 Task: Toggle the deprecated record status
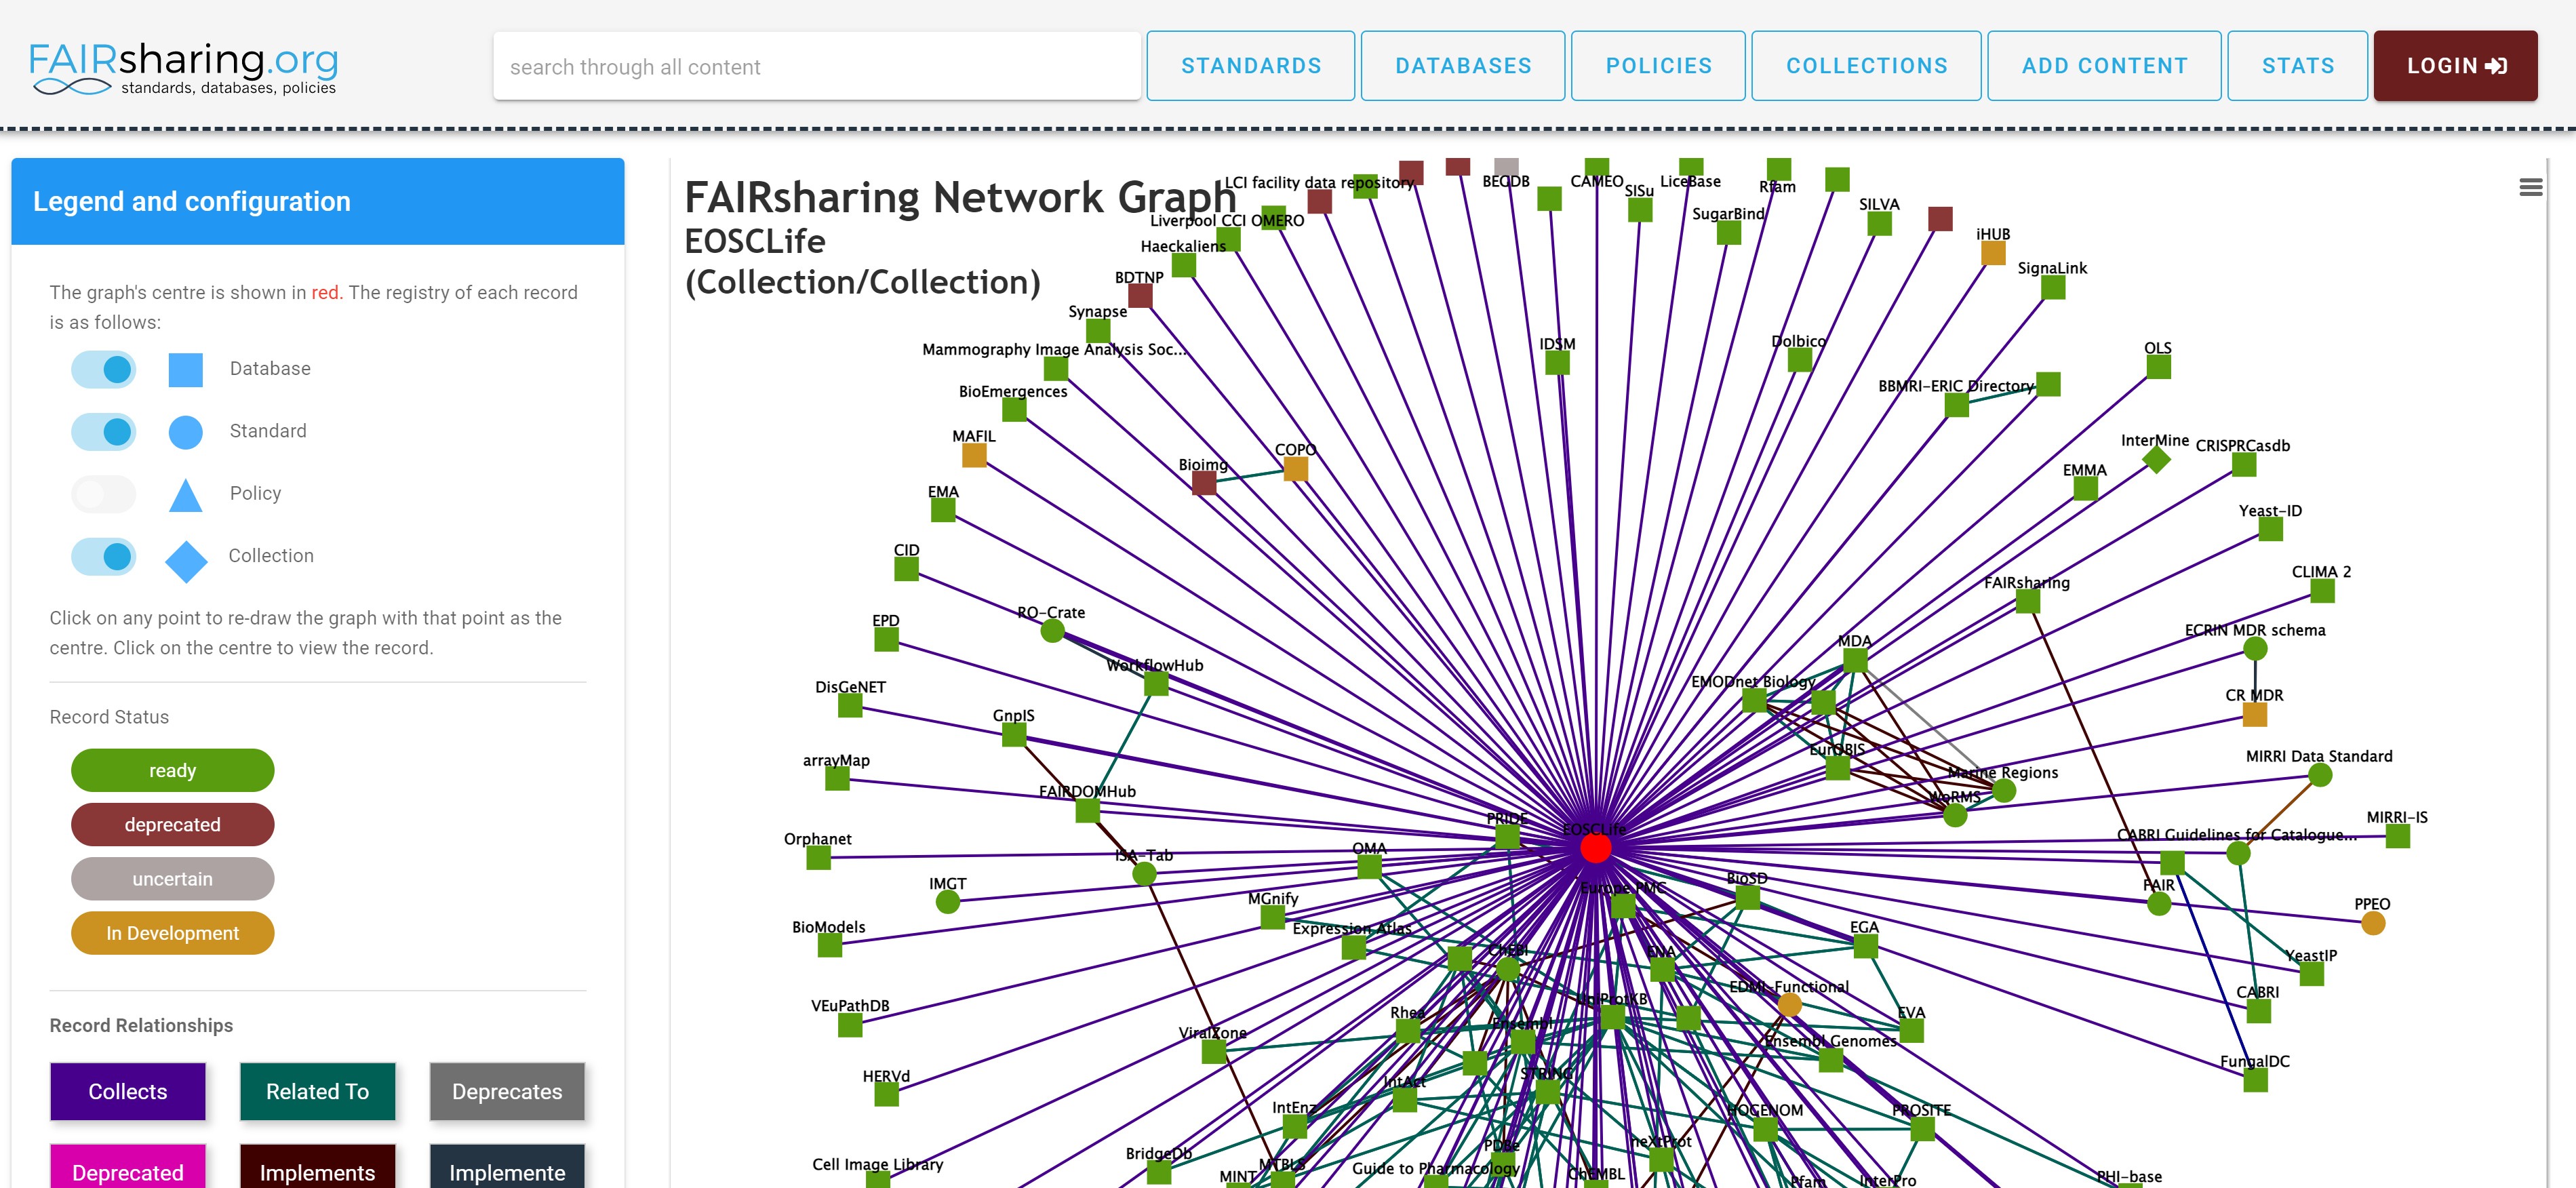tap(172, 824)
